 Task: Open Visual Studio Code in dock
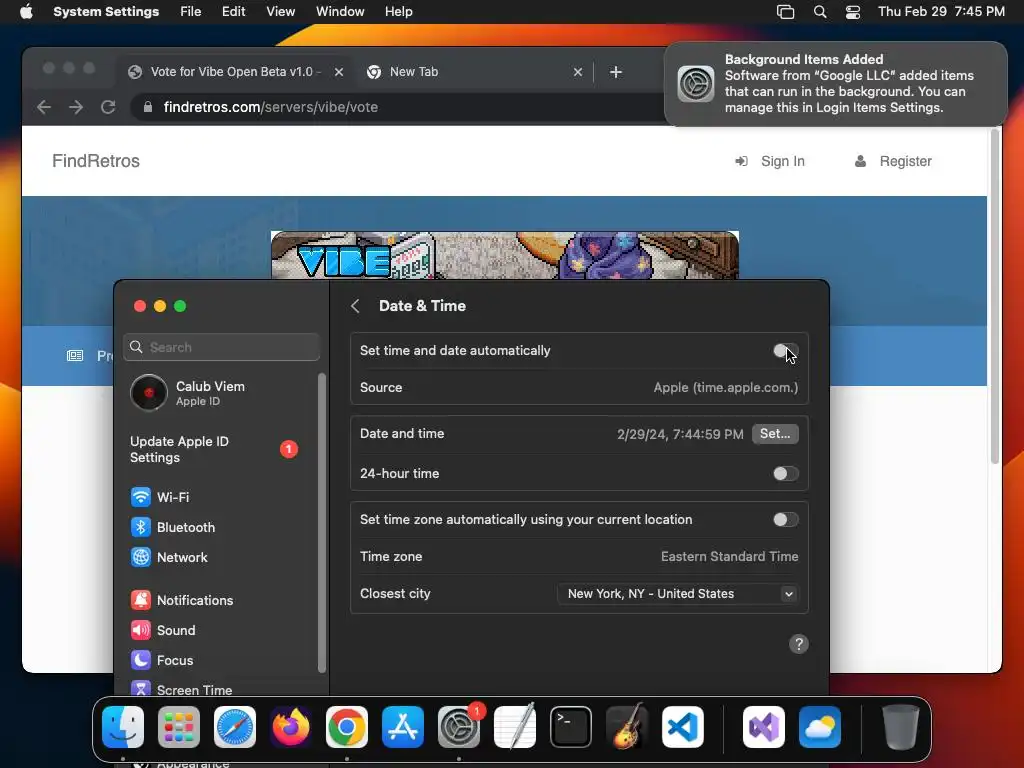(x=682, y=727)
